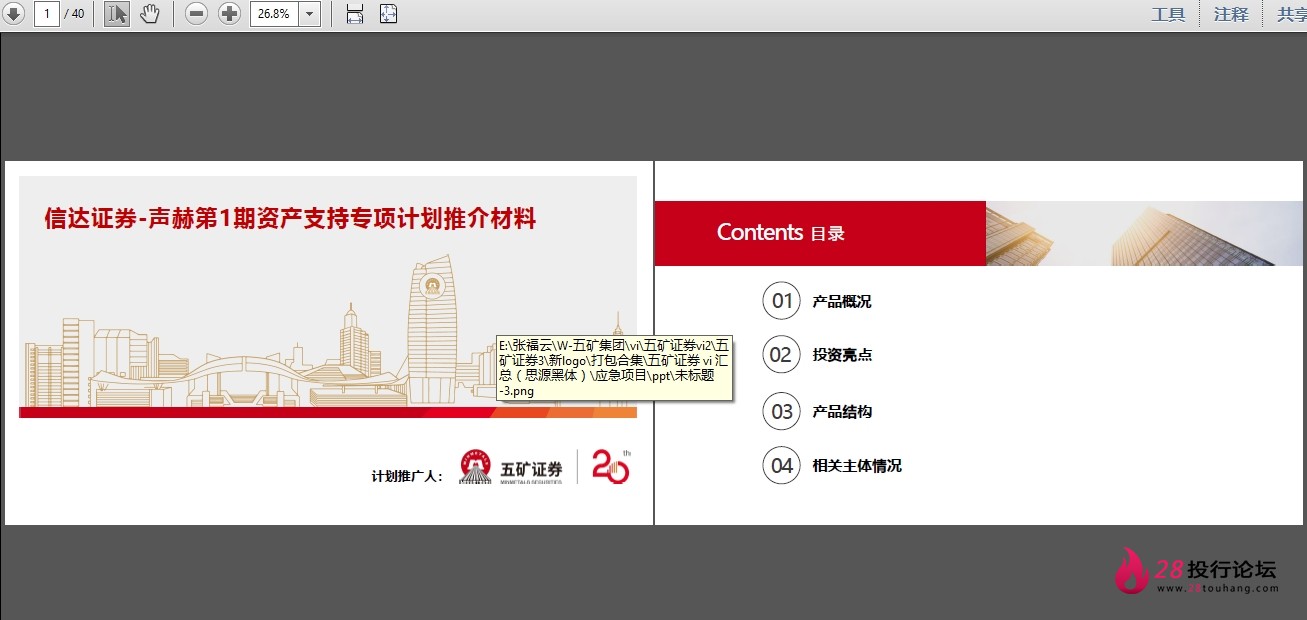This screenshot has height=620, width=1307.
Task: Zoom out with the minus button
Action: (197, 14)
